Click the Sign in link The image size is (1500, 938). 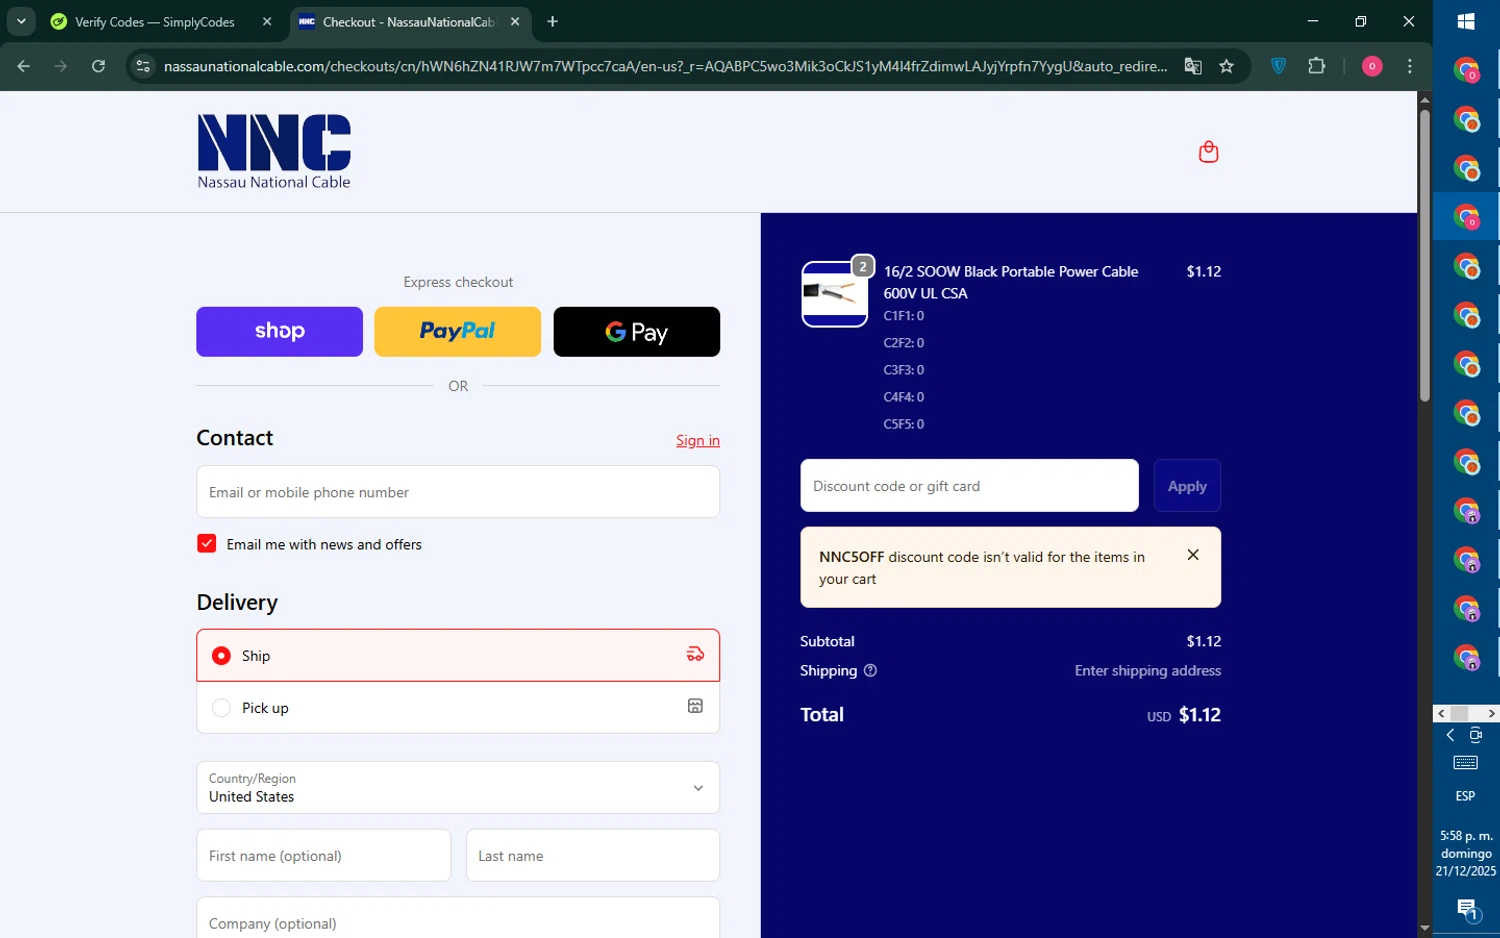[698, 440]
